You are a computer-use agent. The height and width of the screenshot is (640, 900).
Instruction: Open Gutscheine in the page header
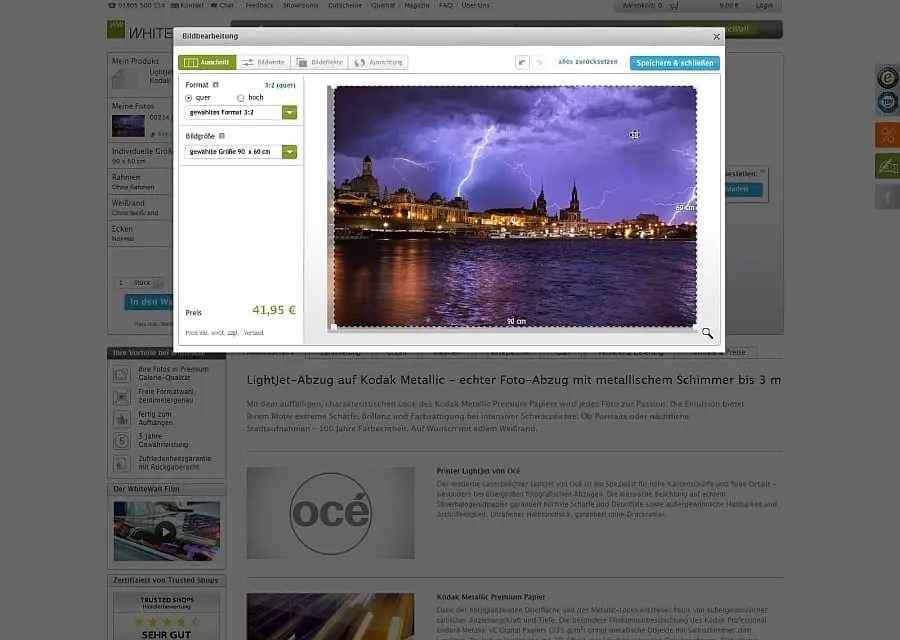(x=344, y=5)
